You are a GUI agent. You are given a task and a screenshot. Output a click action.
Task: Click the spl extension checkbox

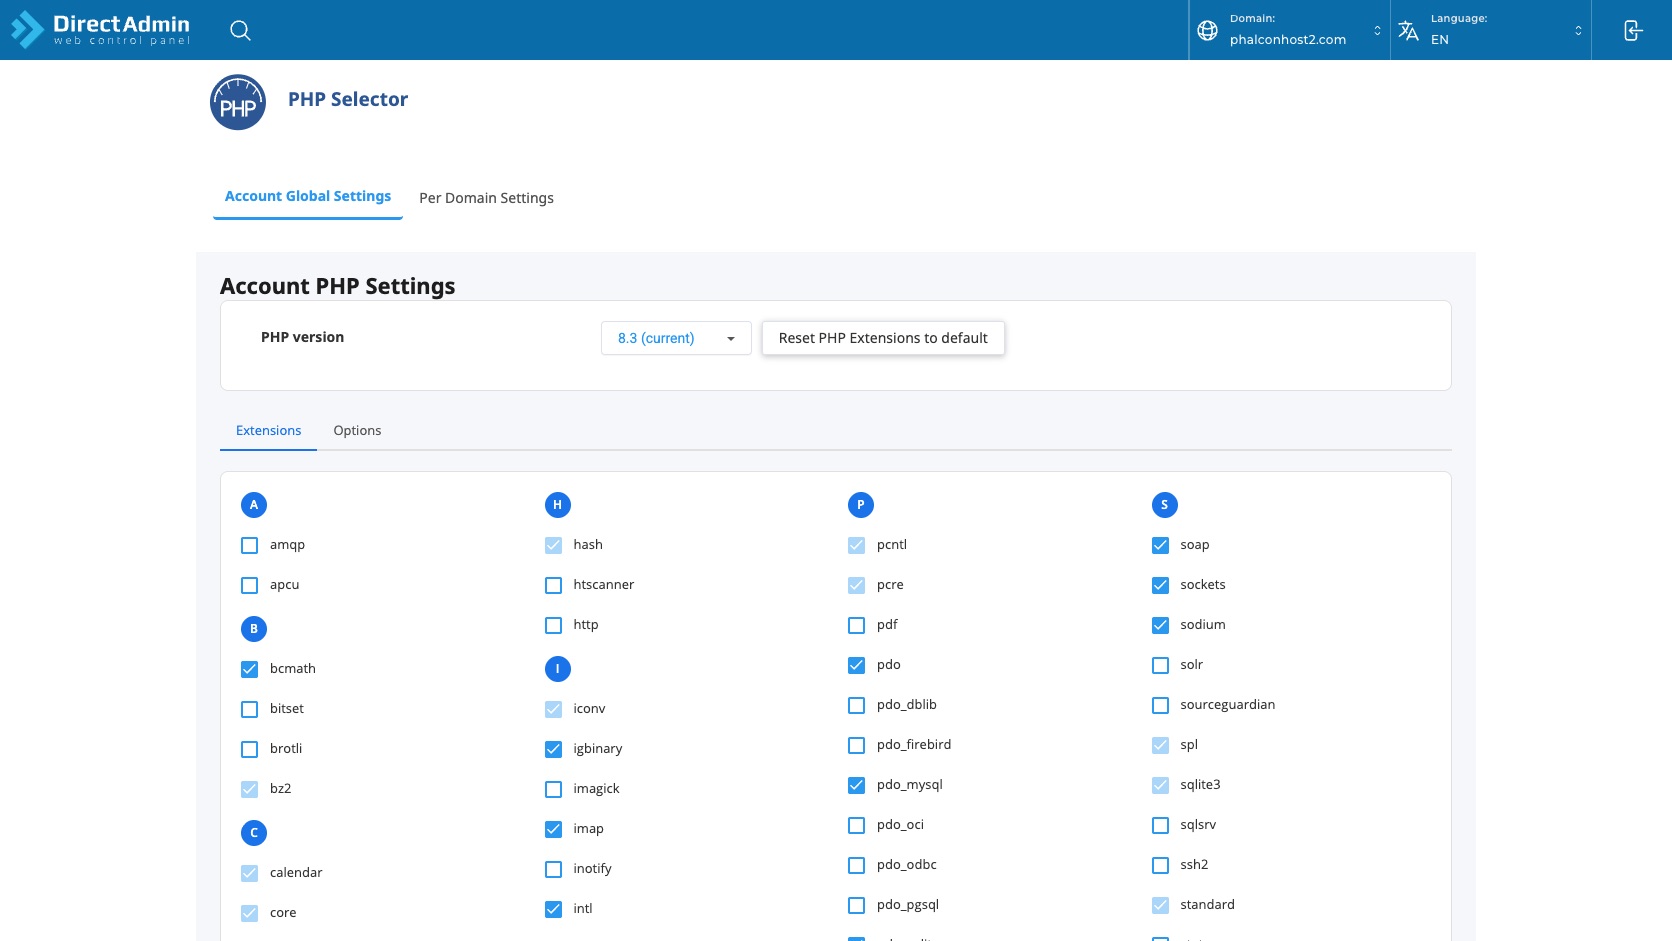coord(1161,746)
